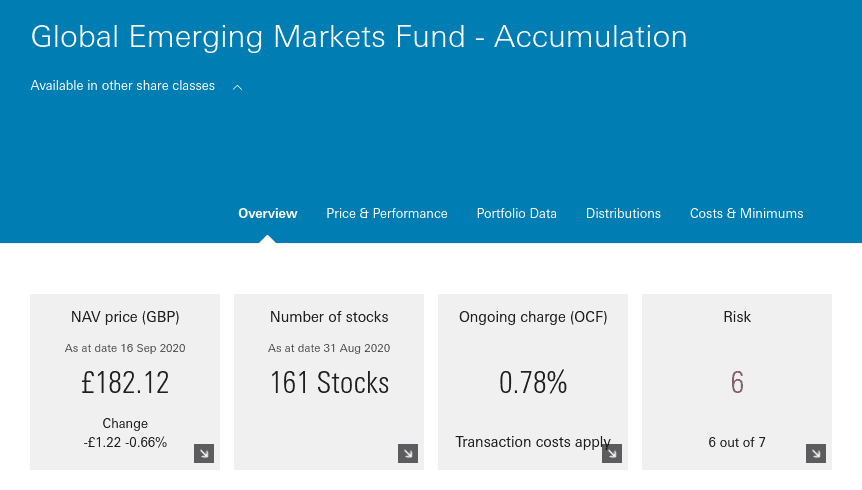
Task: Select the 0.78% charge value
Action: pos(533,382)
